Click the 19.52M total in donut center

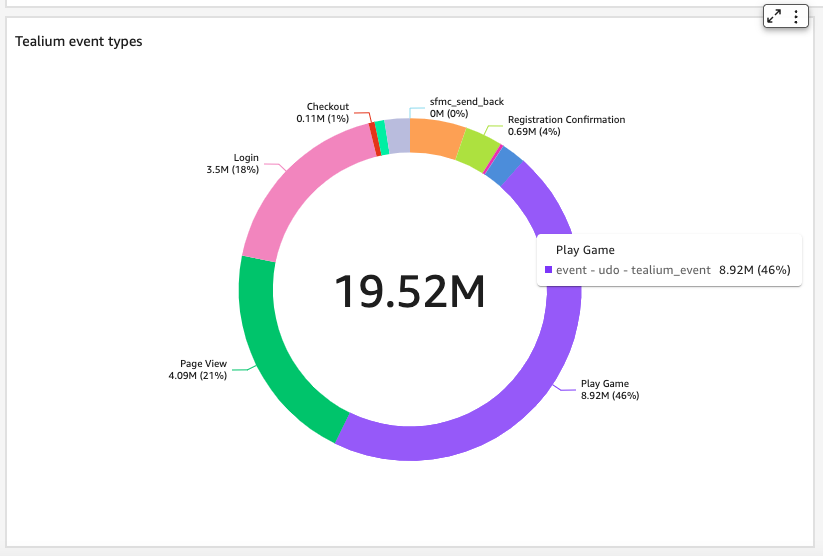point(409,291)
